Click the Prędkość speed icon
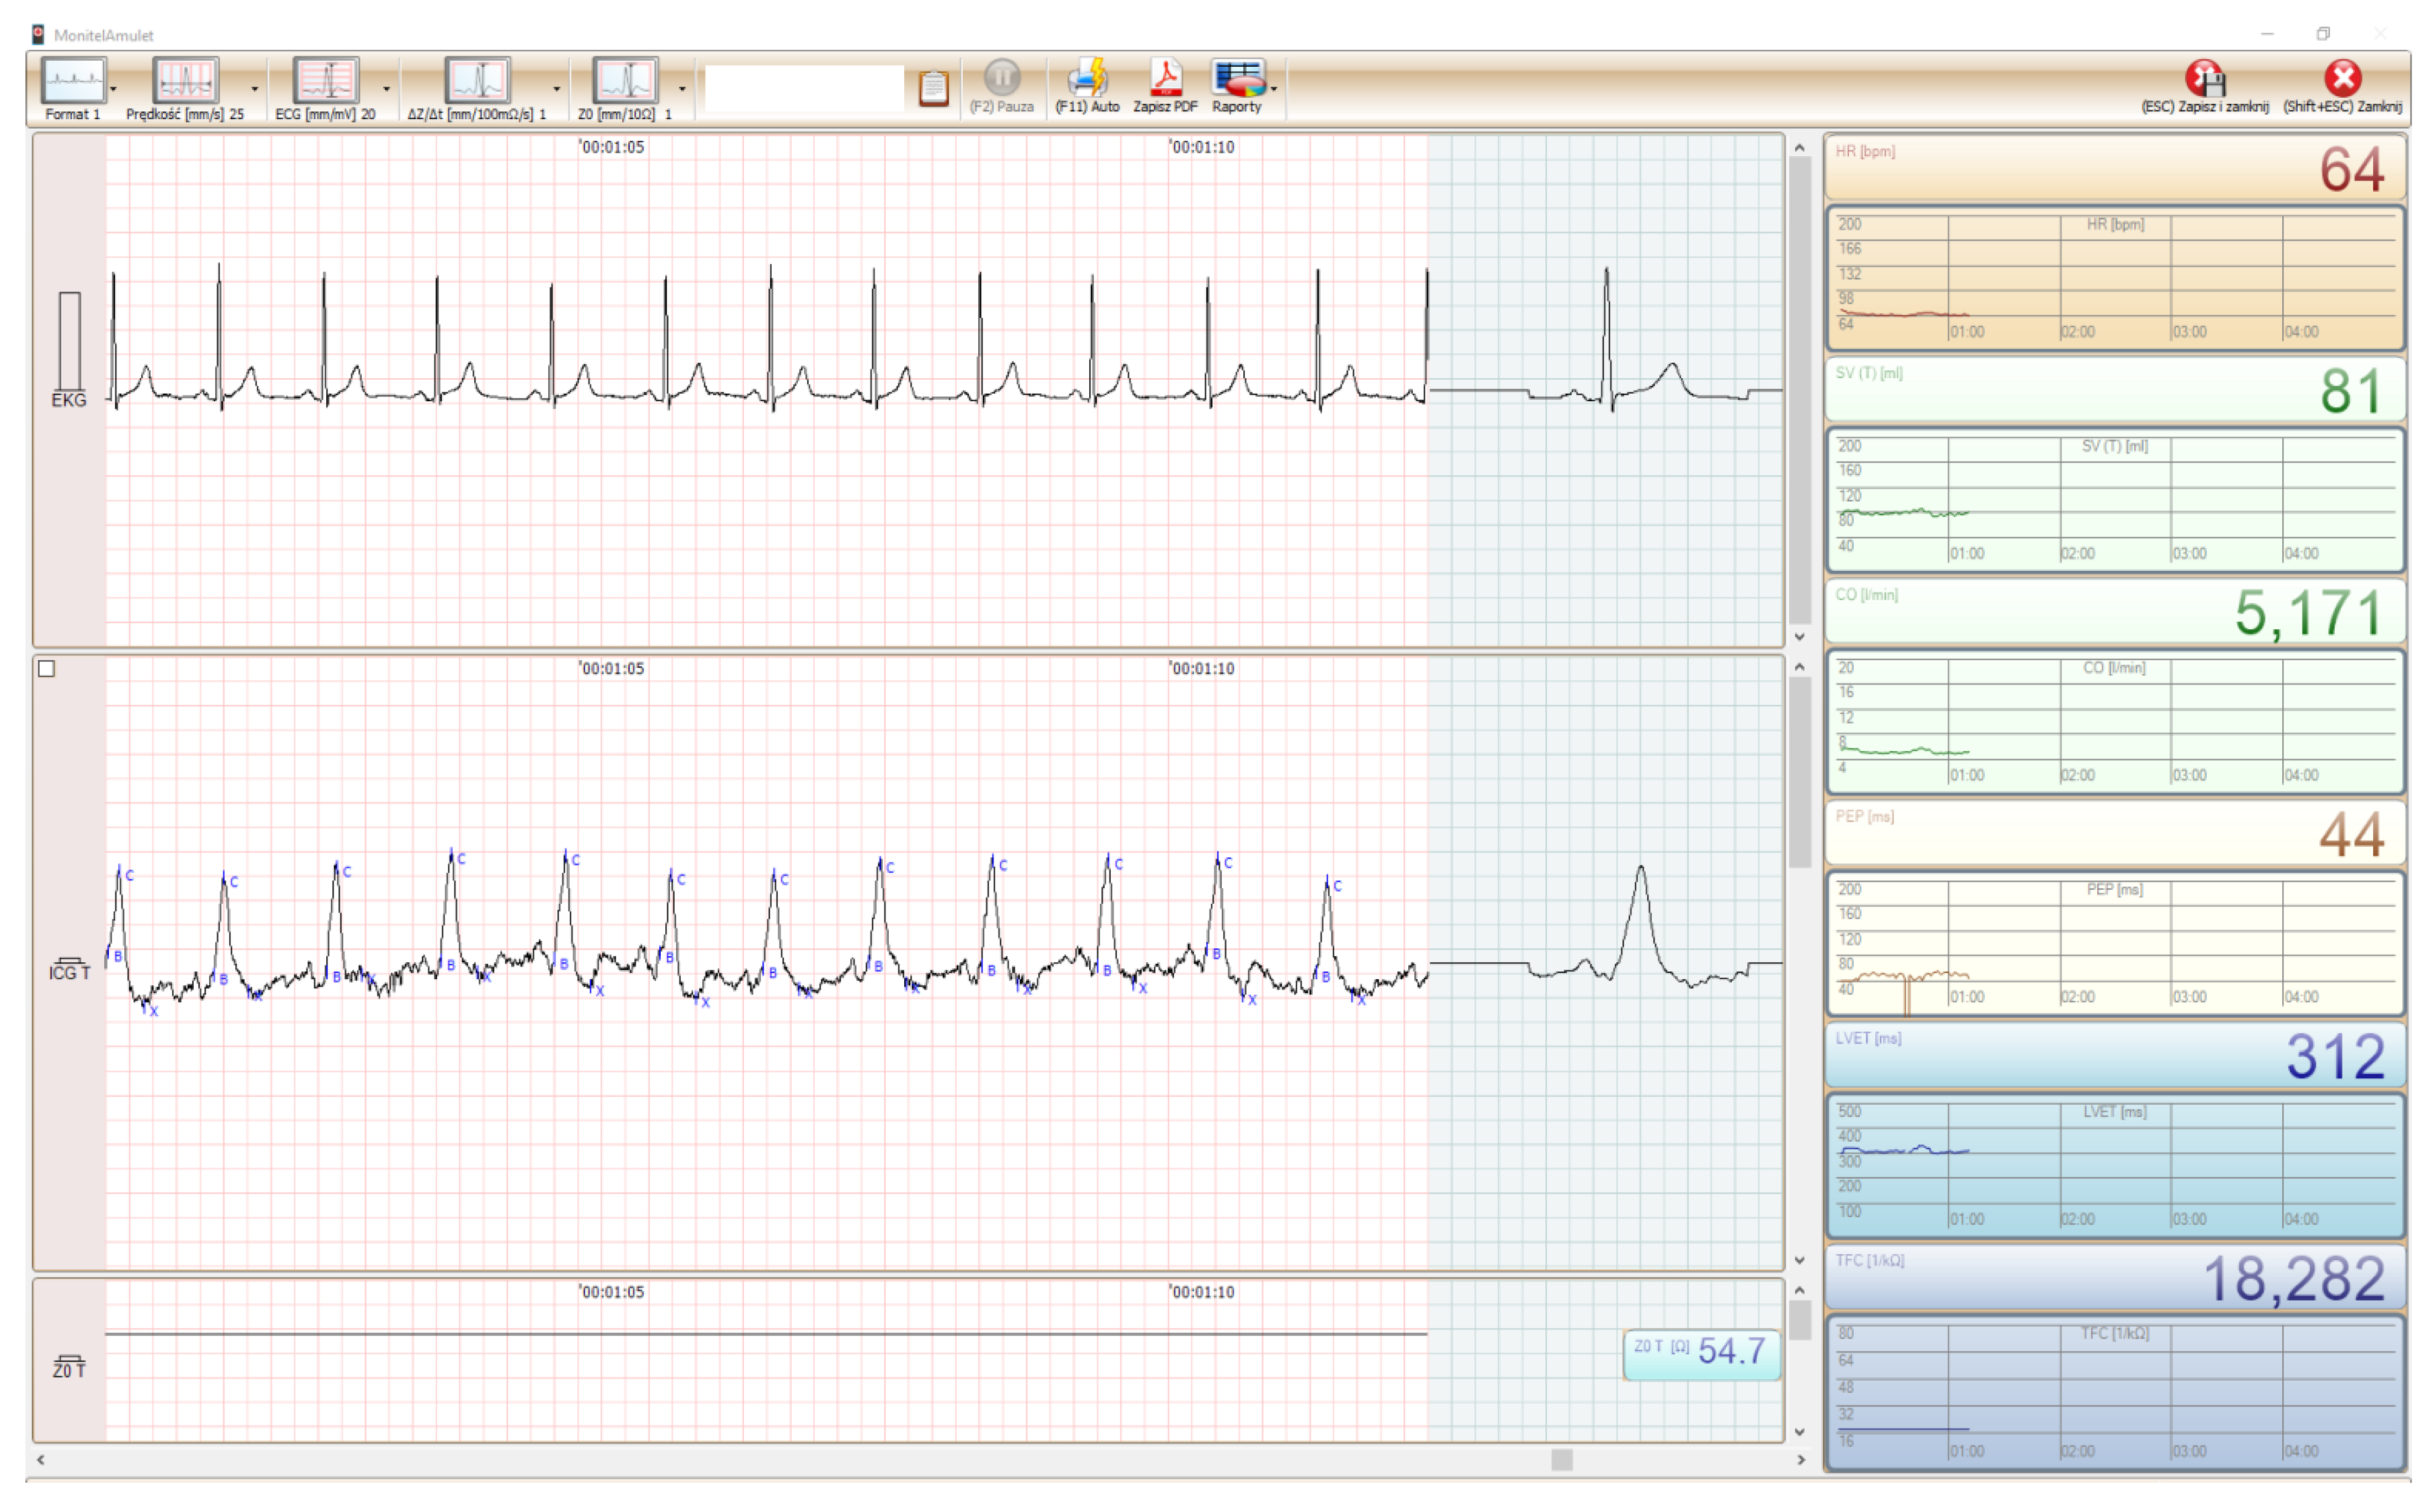 [185, 80]
